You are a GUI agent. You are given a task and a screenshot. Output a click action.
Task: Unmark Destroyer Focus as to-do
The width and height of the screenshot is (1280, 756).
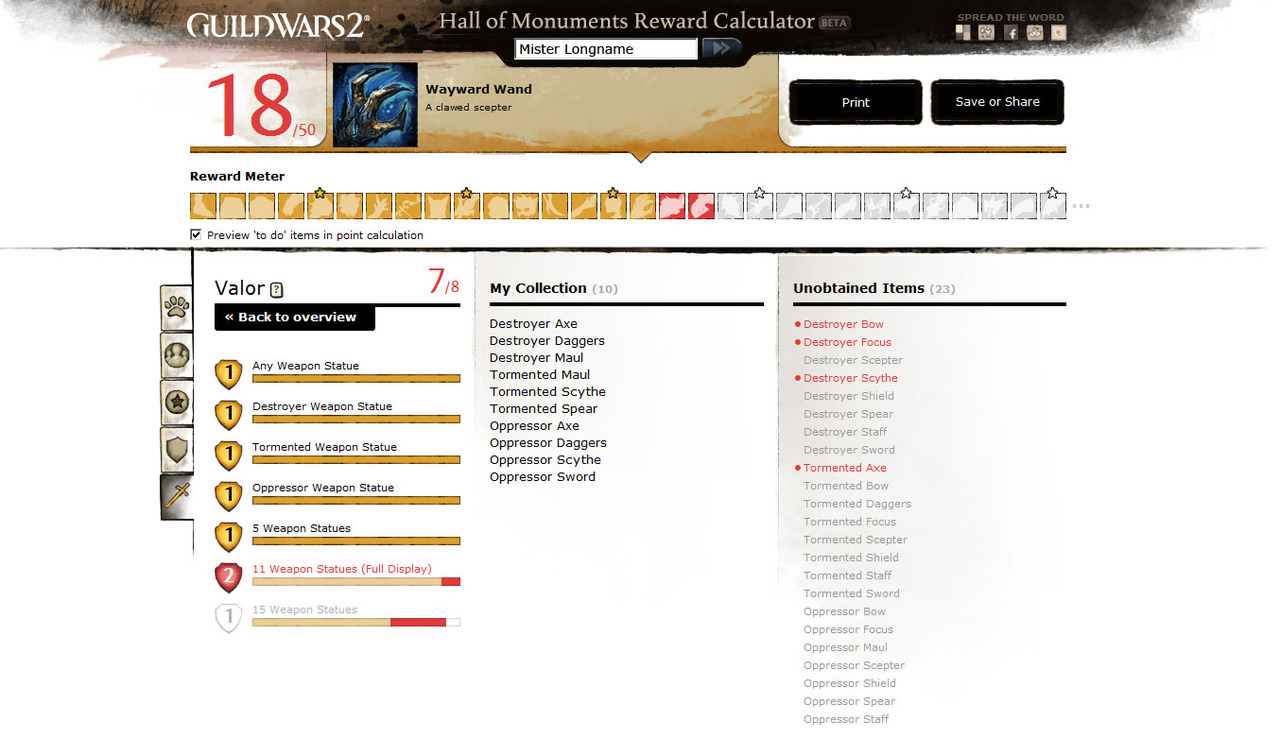click(847, 342)
